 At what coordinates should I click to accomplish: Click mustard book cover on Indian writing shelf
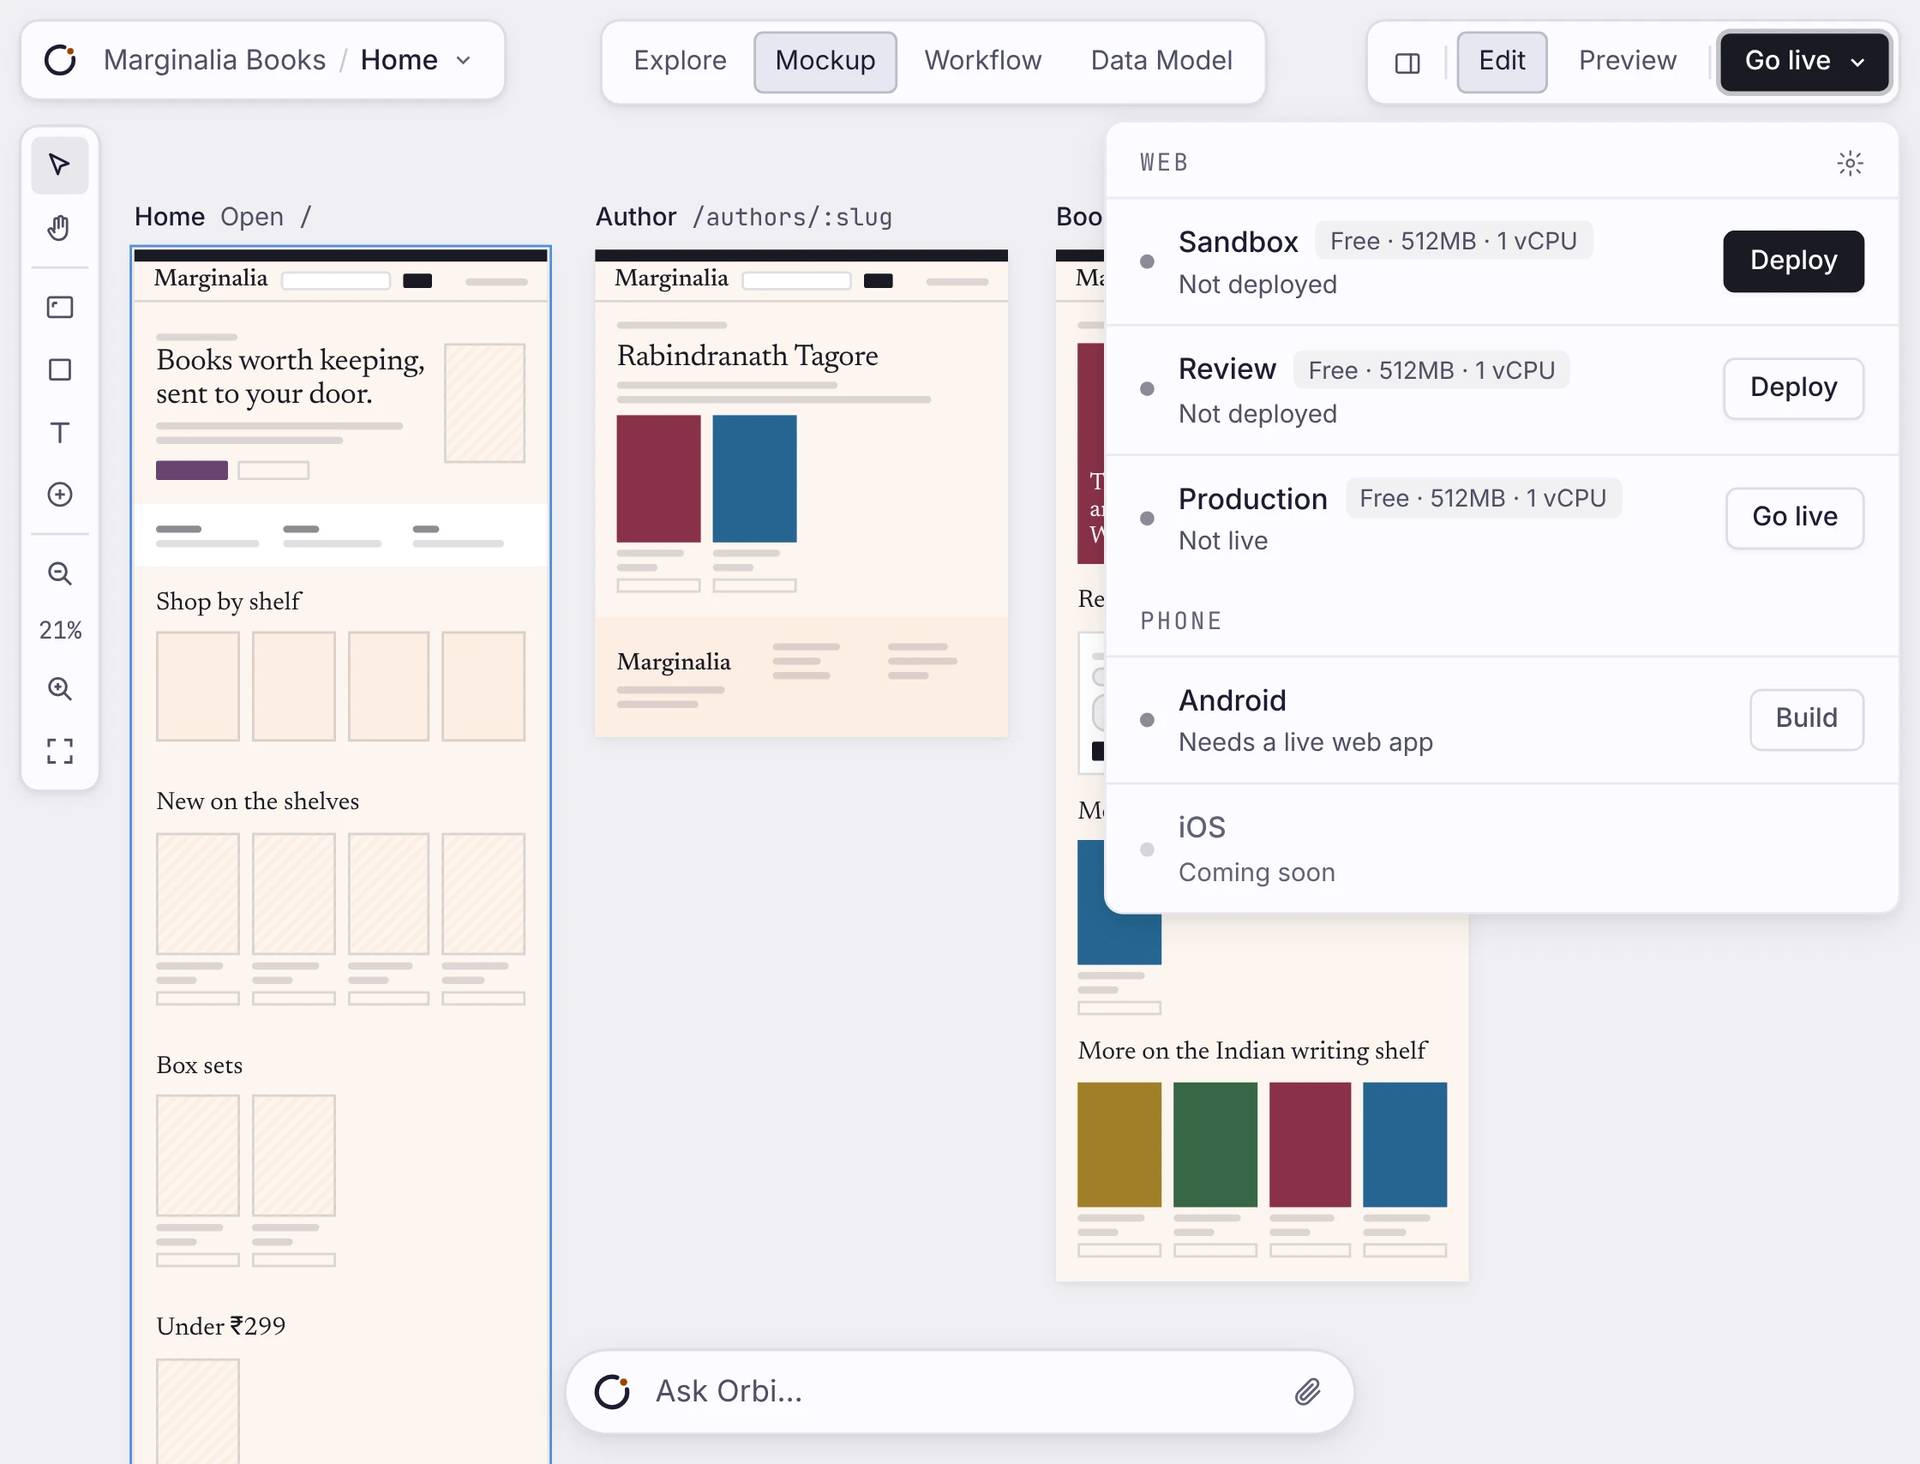[1119, 1144]
